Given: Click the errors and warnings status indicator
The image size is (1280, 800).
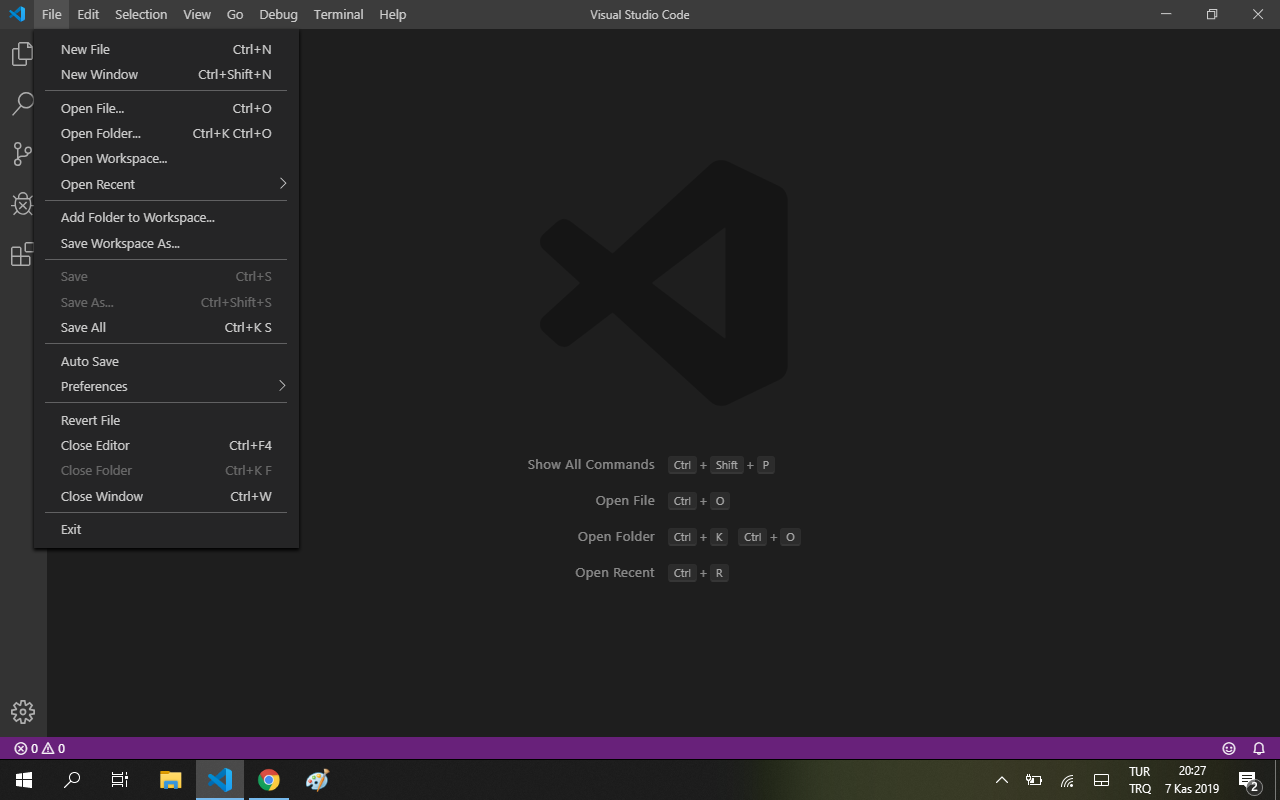Looking at the screenshot, I should (40, 748).
